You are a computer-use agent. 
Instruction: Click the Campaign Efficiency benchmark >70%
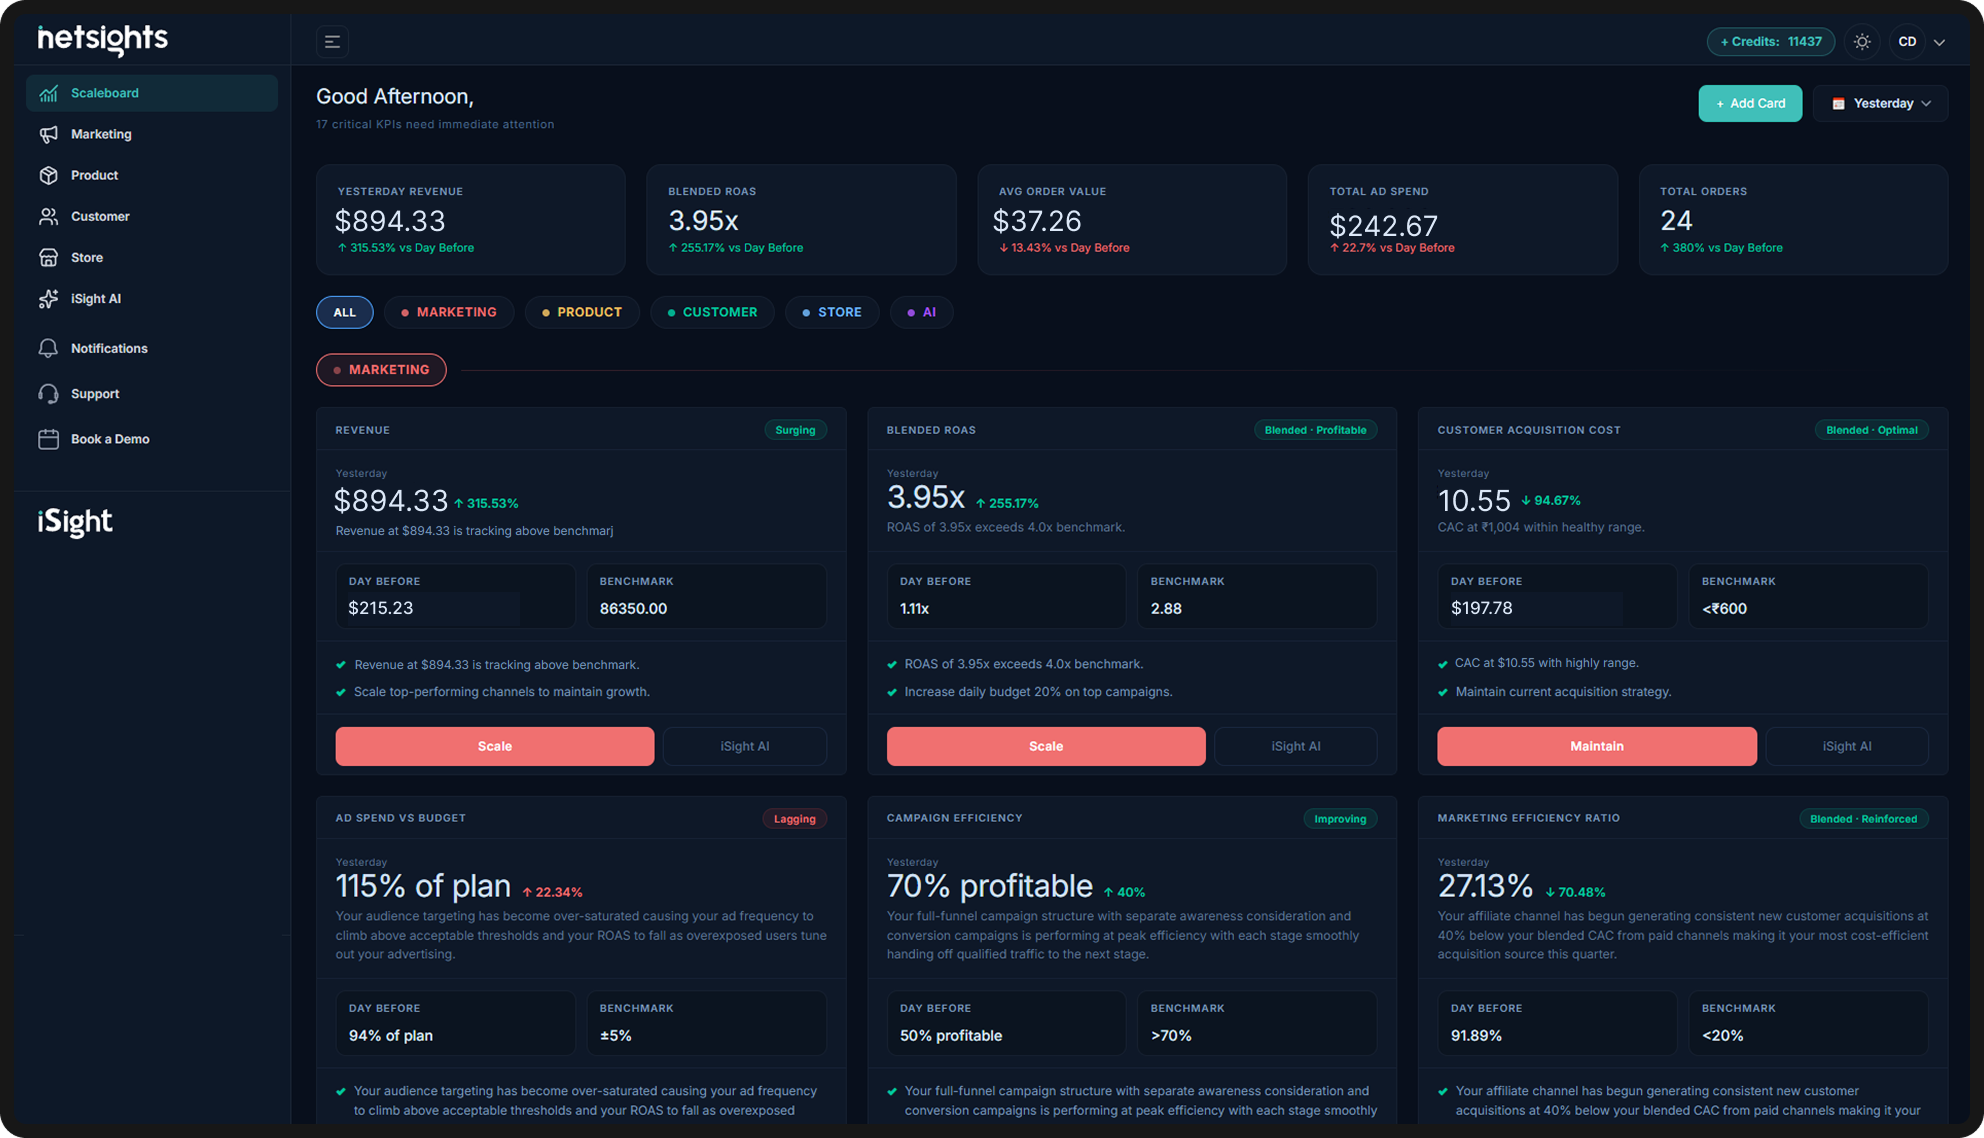tap(1170, 1035)
